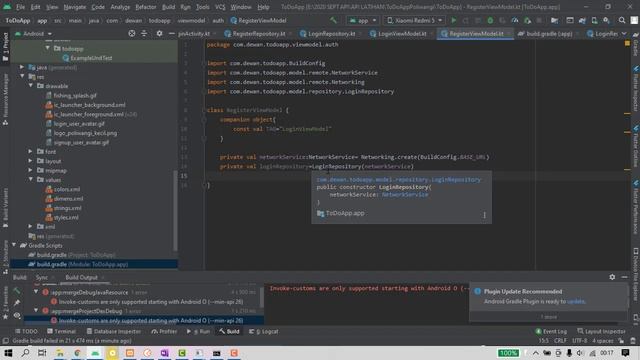
Task: Open the app run configuration dropdown
Action: (362, 20)
